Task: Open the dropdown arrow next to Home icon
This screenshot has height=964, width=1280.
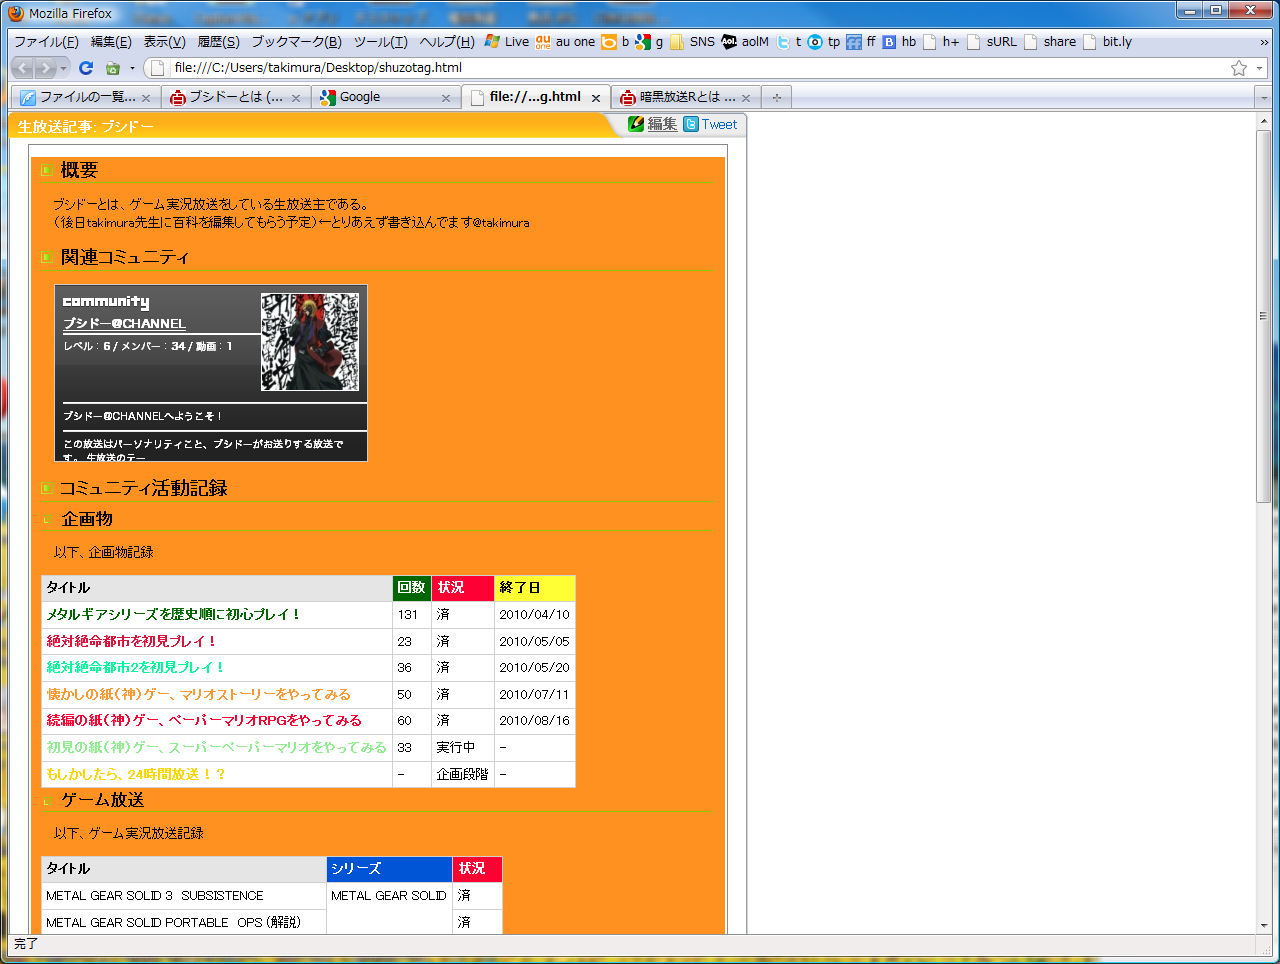Action: click(132, 68)
